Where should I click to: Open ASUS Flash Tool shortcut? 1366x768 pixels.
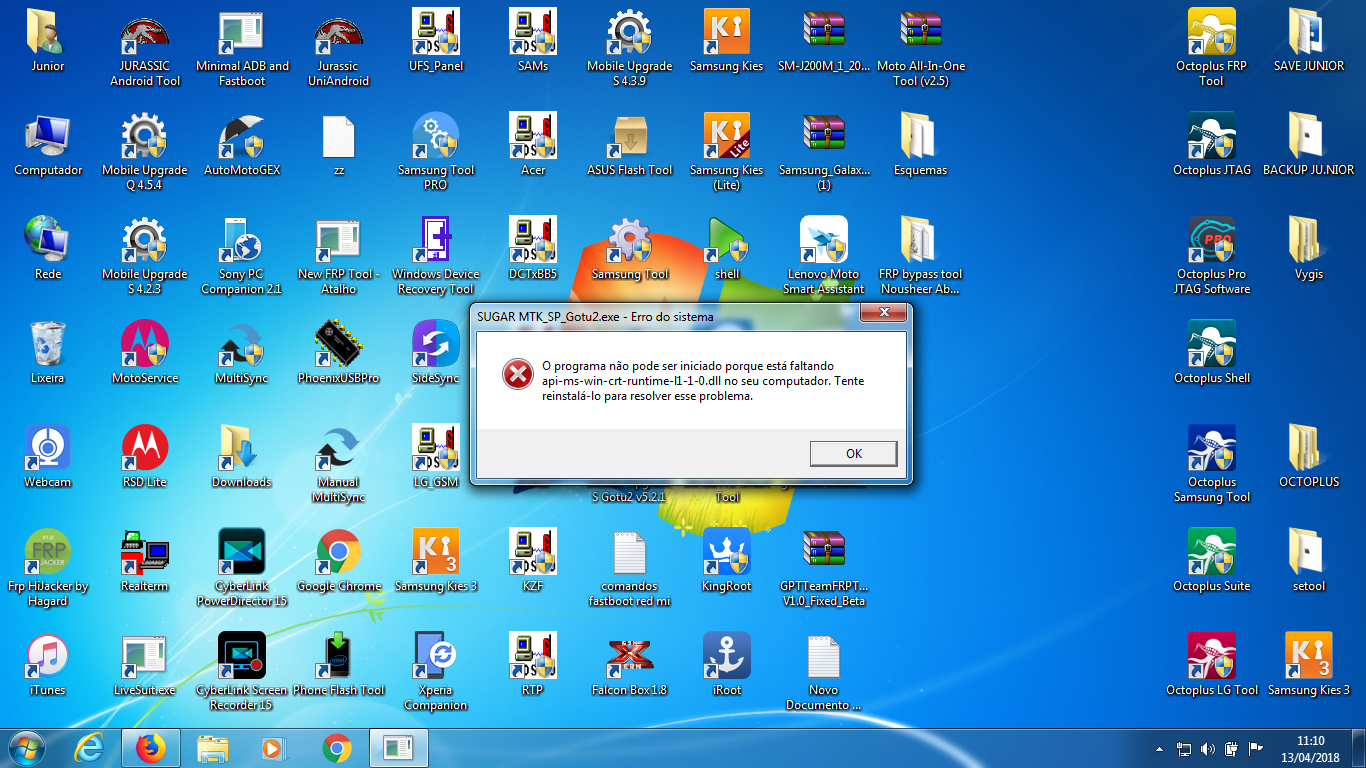[630, 145]
